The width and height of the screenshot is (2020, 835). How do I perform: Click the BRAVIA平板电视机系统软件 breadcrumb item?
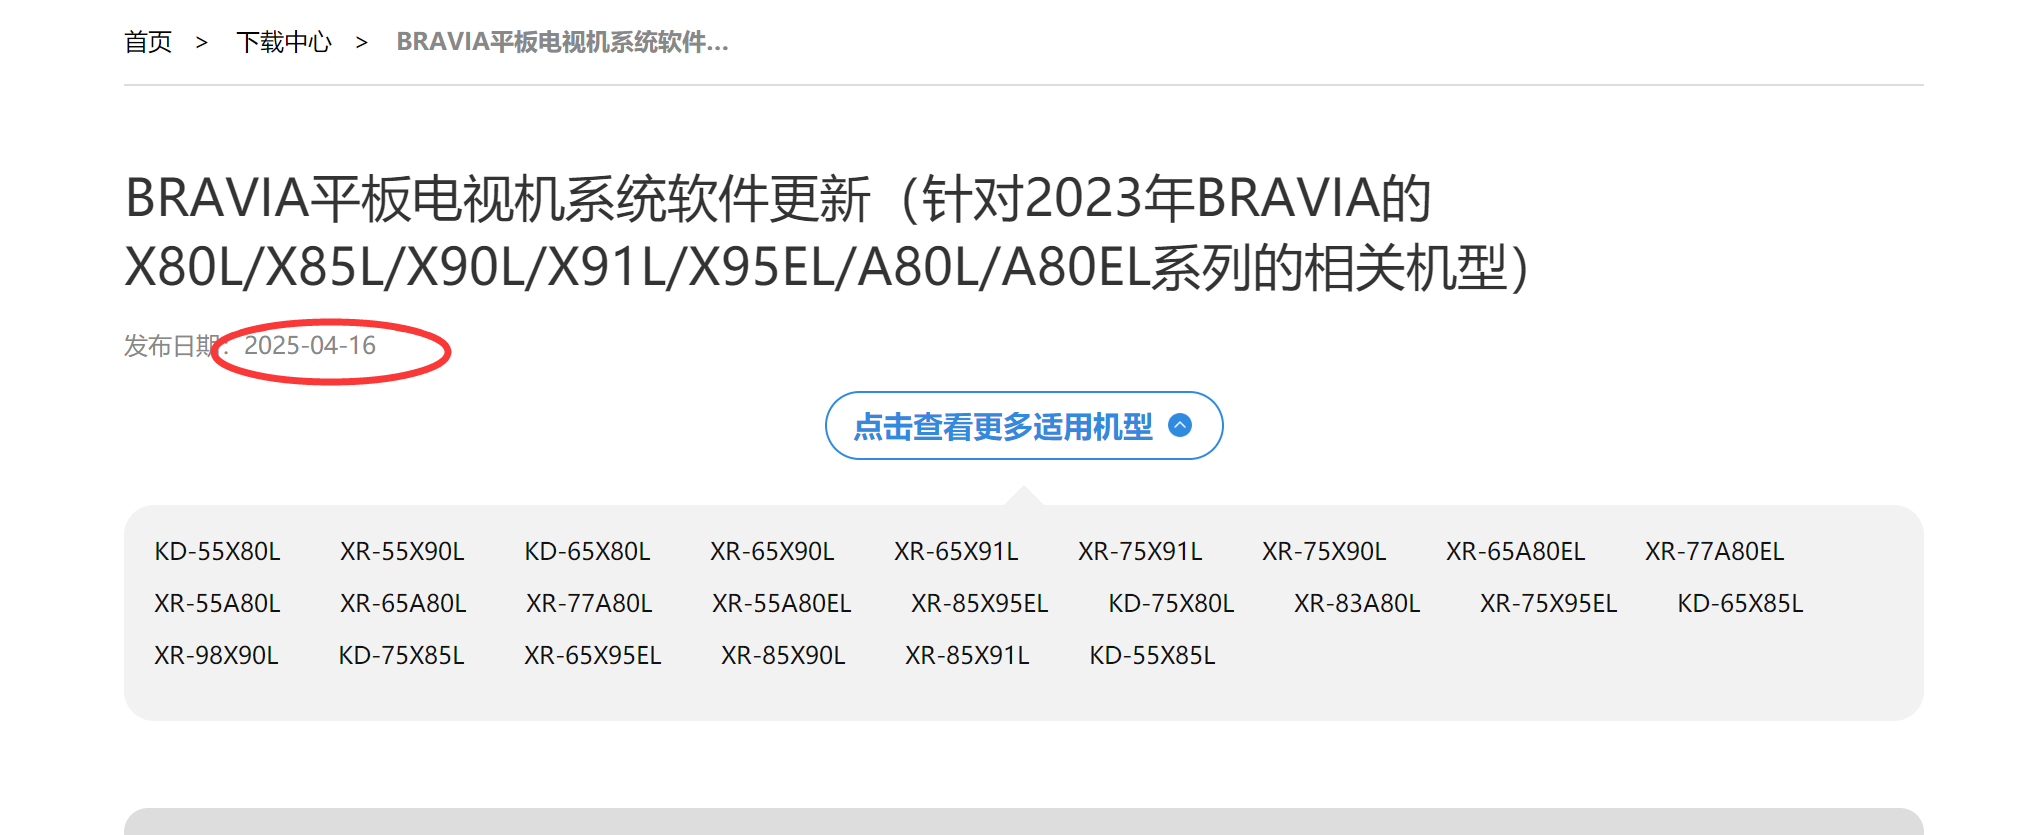pyautogui.click(x=562, y=42)
